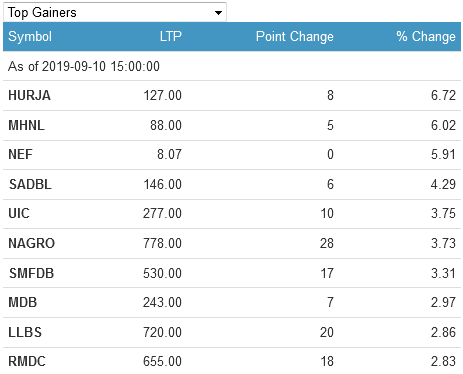The width and height of the screenshot is (463, 374).
Task: Sort by the LTP column header
Action: (x=171, y=36)
